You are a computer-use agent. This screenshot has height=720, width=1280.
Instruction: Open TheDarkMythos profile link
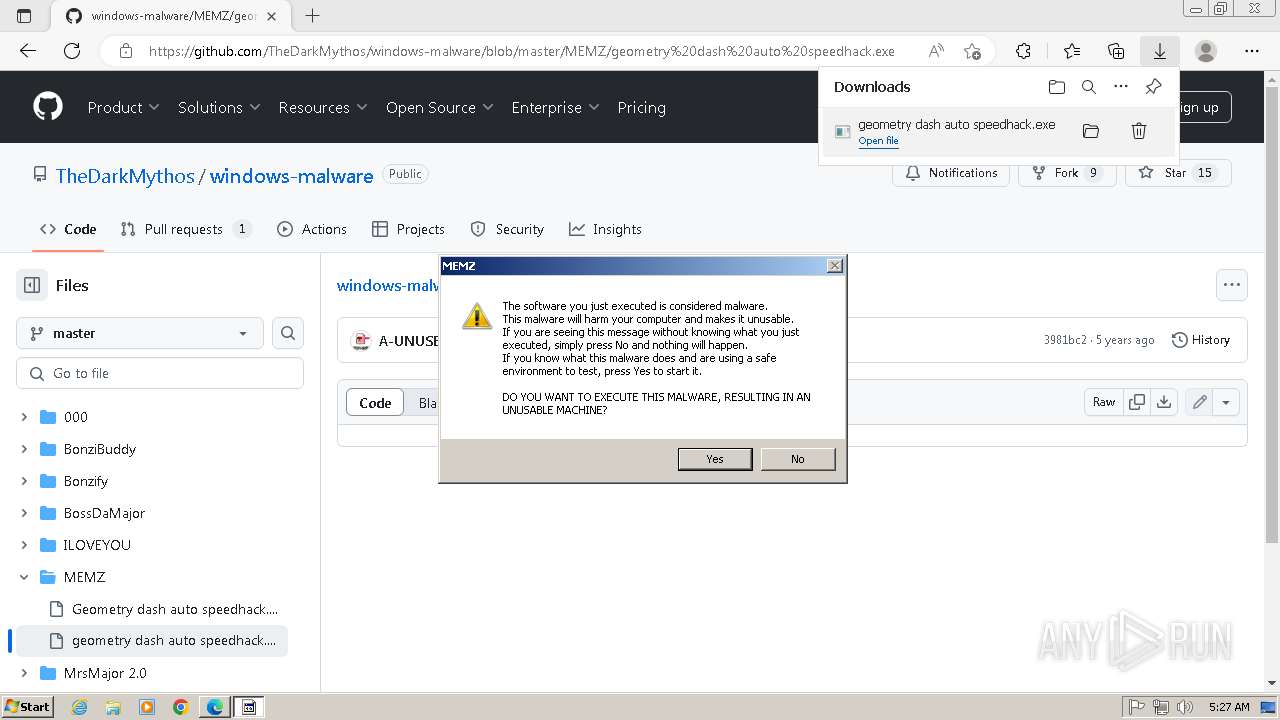[125, 176]
